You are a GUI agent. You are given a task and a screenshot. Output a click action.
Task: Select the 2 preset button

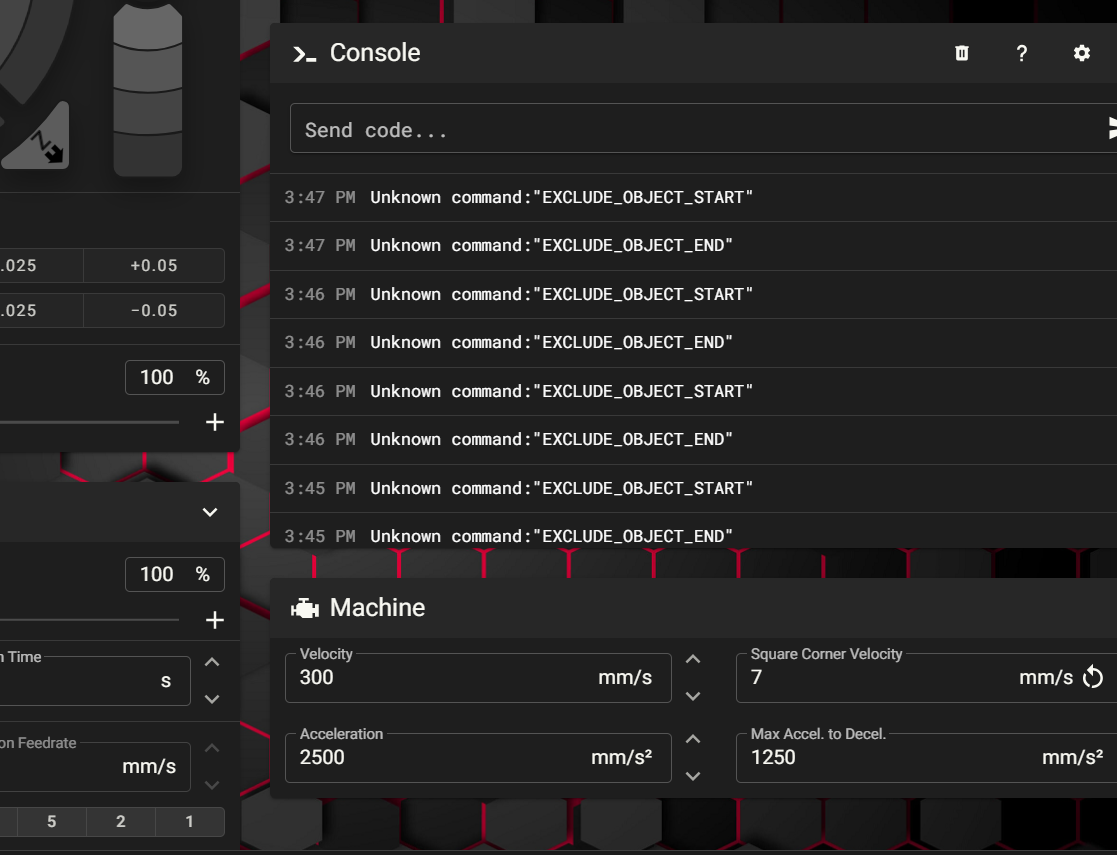(120, 822)
